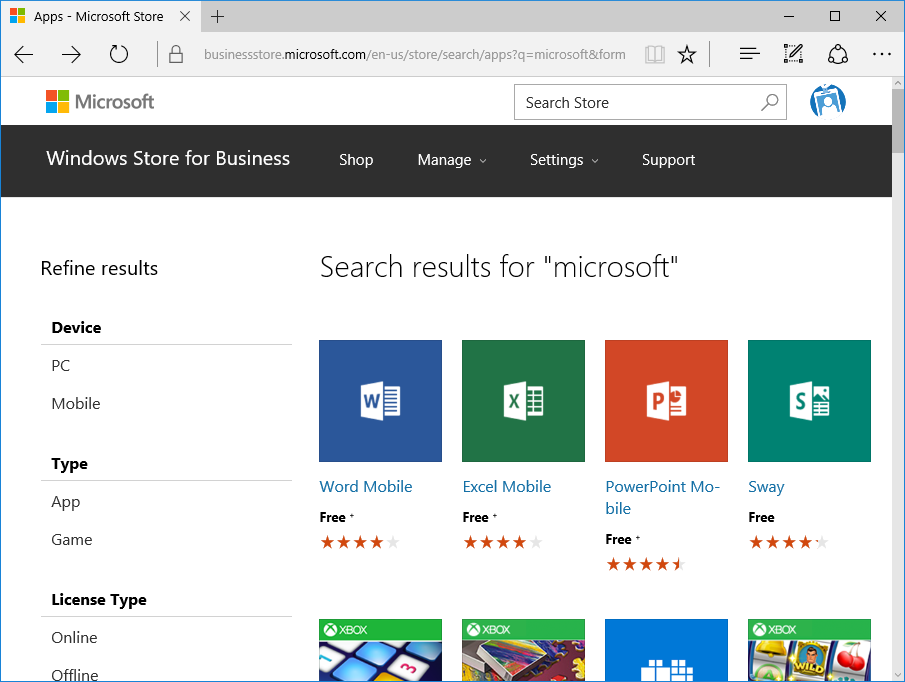The height and width of the screenshot is (682, 905).
Task: Open the Excel Mobile app tile icon
Action: [523, 401]
